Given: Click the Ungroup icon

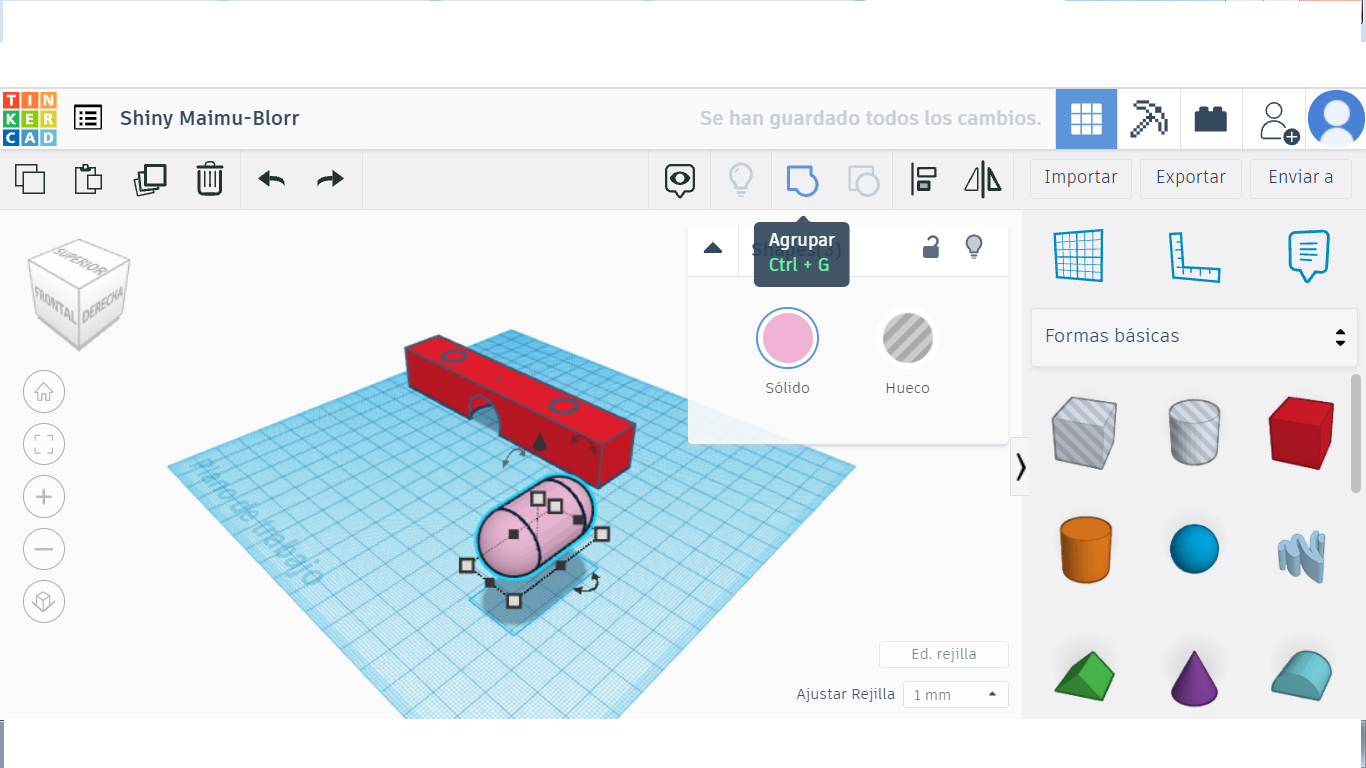Looking at the screenshot, I should 863,179.
